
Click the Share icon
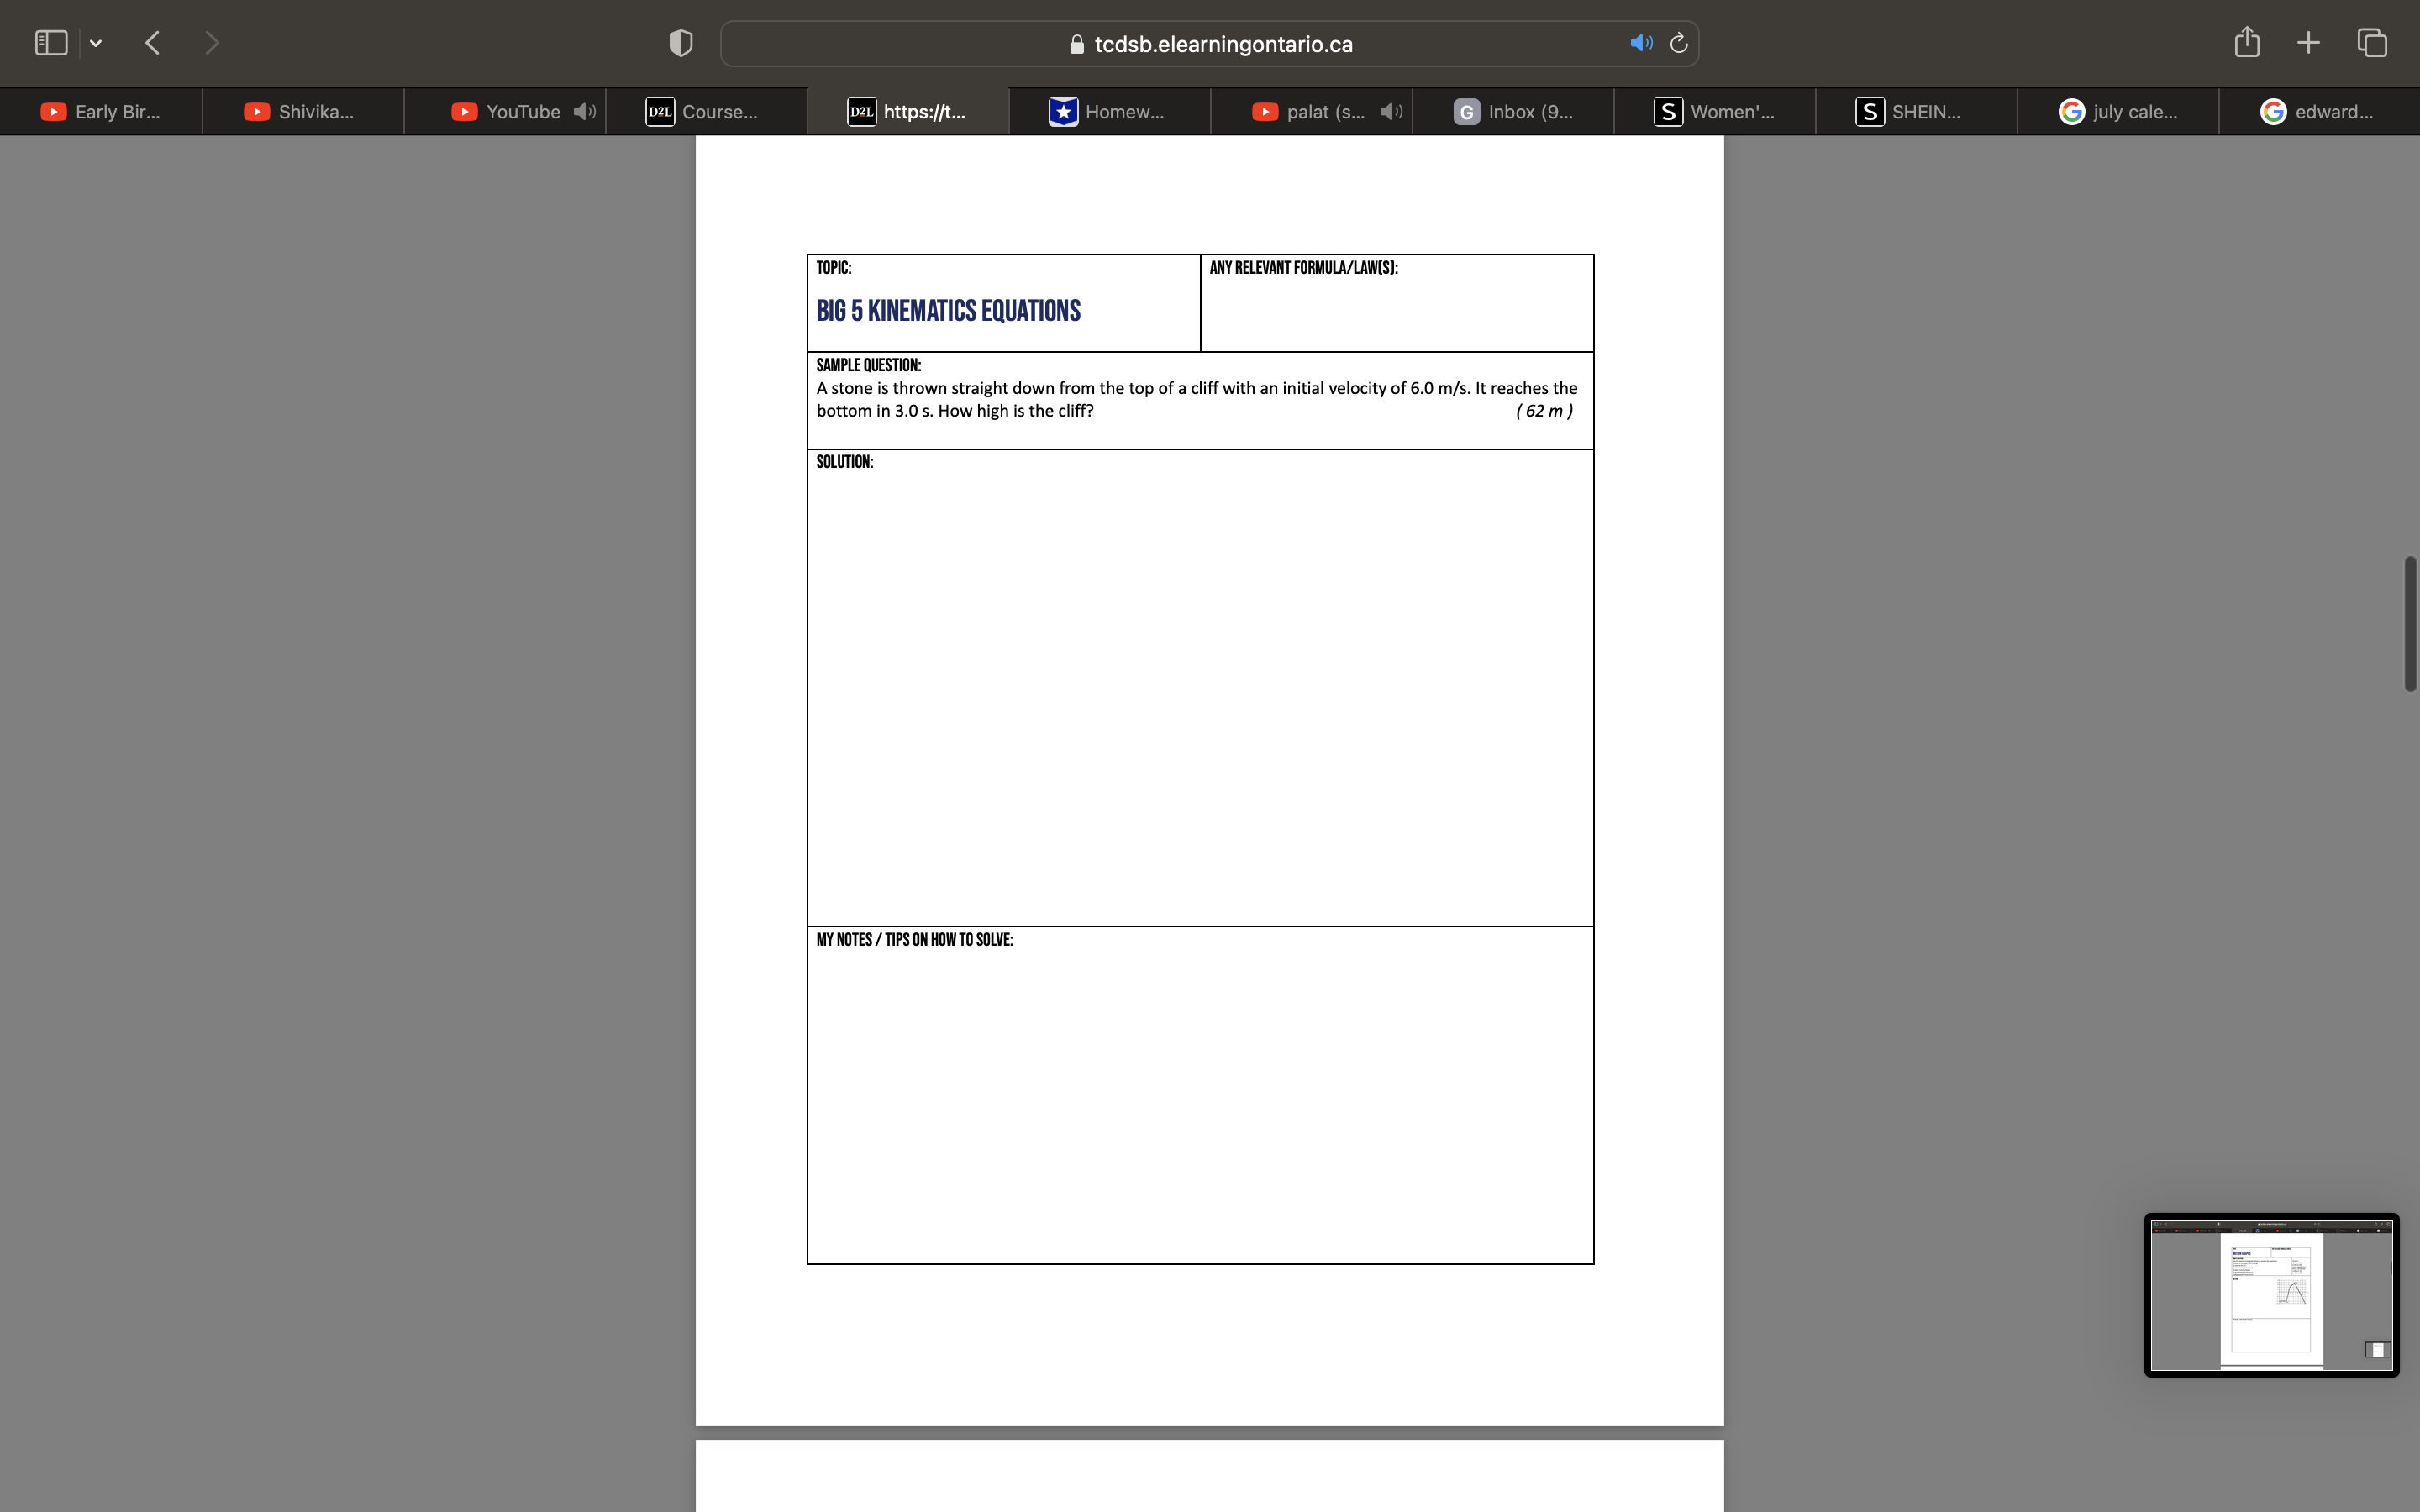coord(2245,42)
